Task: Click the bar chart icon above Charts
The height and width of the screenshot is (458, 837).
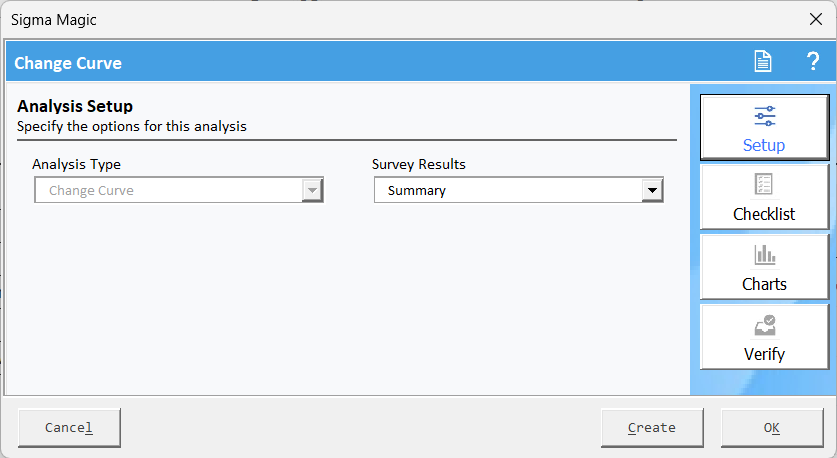Action: [764, 255]
